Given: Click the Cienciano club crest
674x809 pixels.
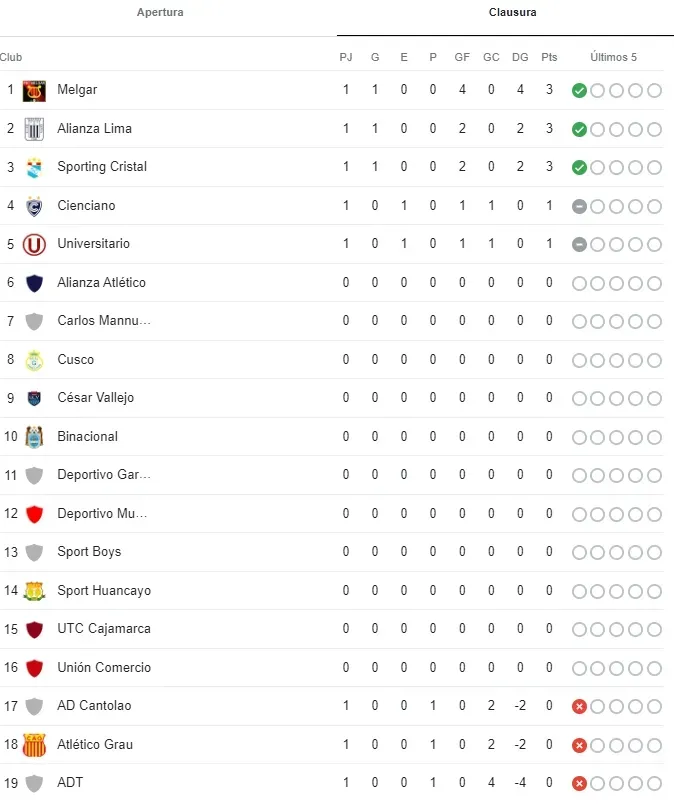Looking at the screenshot, I should [34, 206].
